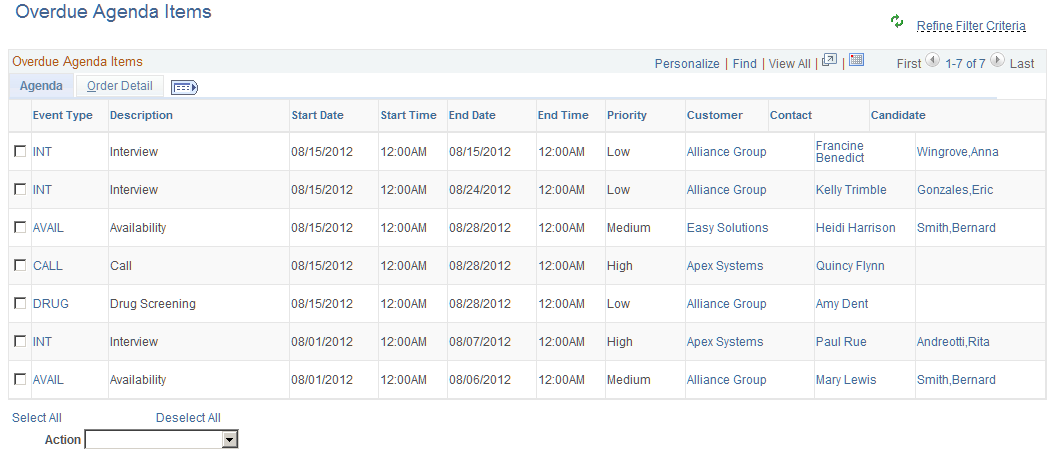1050x457 pixels.
Task: Tick the checkbox for Drug Screening row
Action: (x=20, y=304)
